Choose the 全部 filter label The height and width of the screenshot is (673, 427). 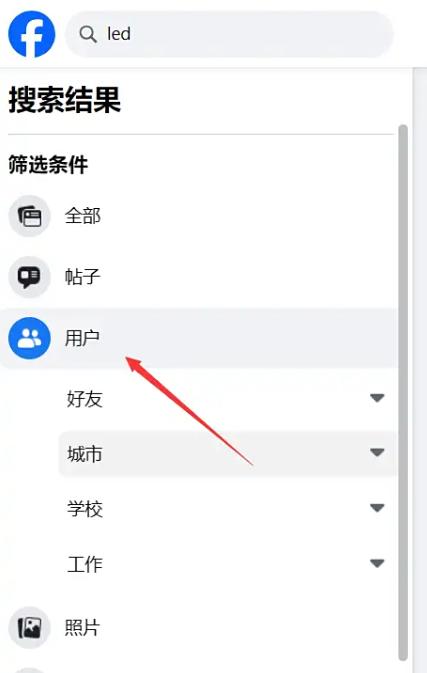[83, 216]
